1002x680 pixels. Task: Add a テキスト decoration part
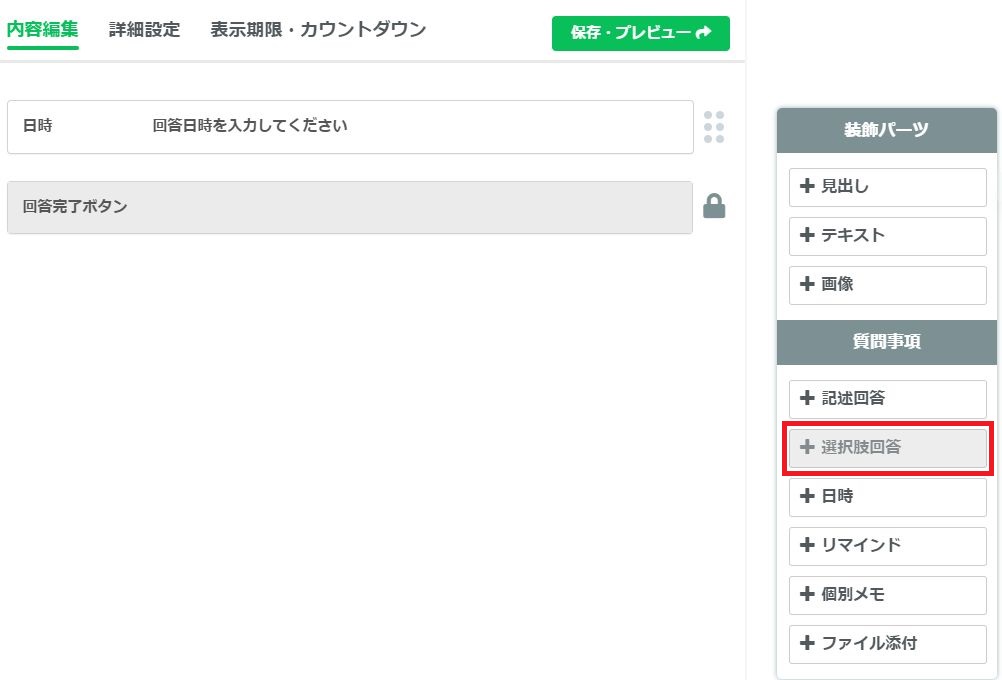pos(888,236)
